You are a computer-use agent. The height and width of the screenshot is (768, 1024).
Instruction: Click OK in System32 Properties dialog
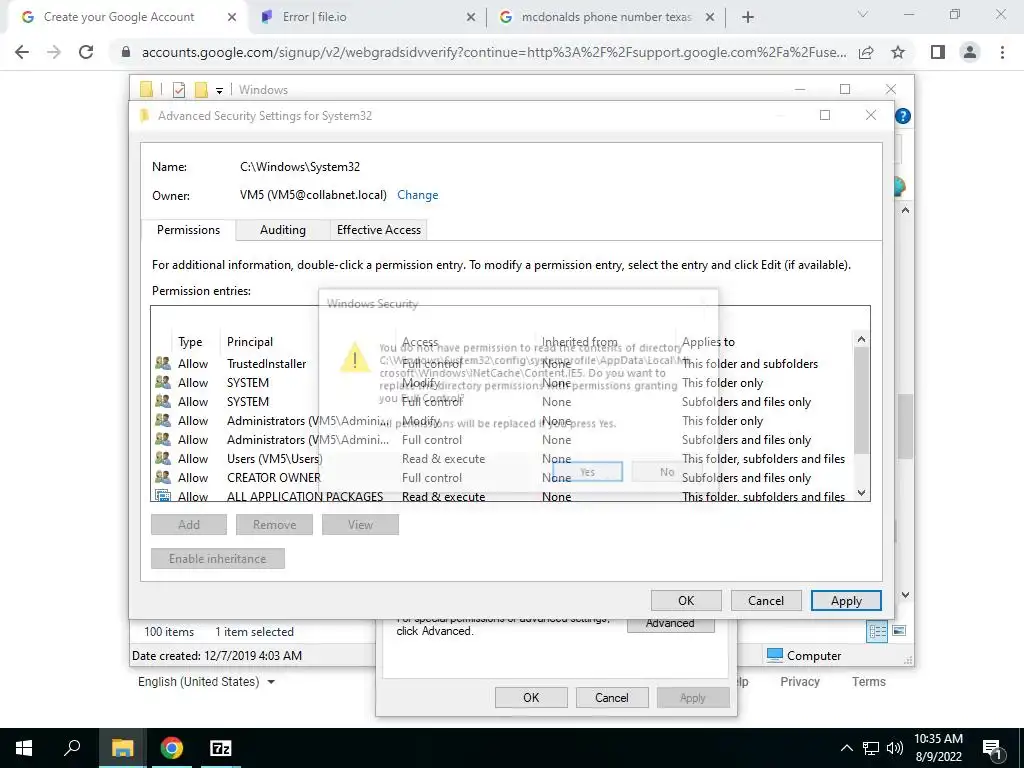[531, 697]
